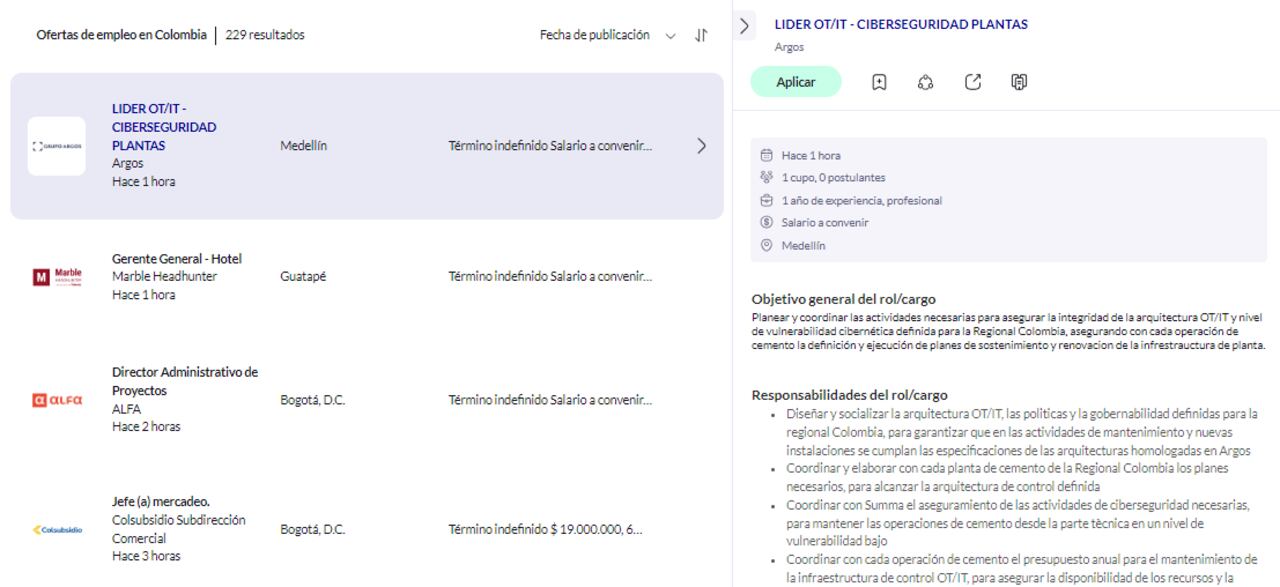Viewport: 1280px width, 587px height.
Task: Click Bogotá, D.C. in the Colsubsidio row
Action: [313, 528]
